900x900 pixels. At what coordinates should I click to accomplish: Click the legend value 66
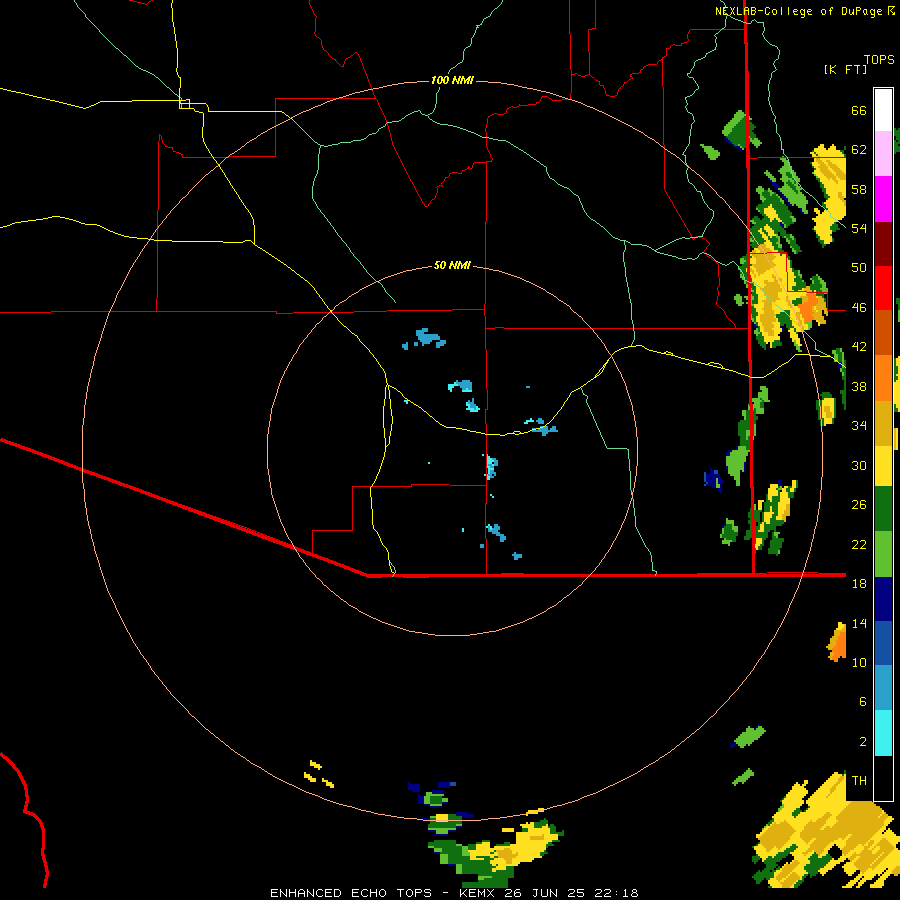click(x=859, y=110)
